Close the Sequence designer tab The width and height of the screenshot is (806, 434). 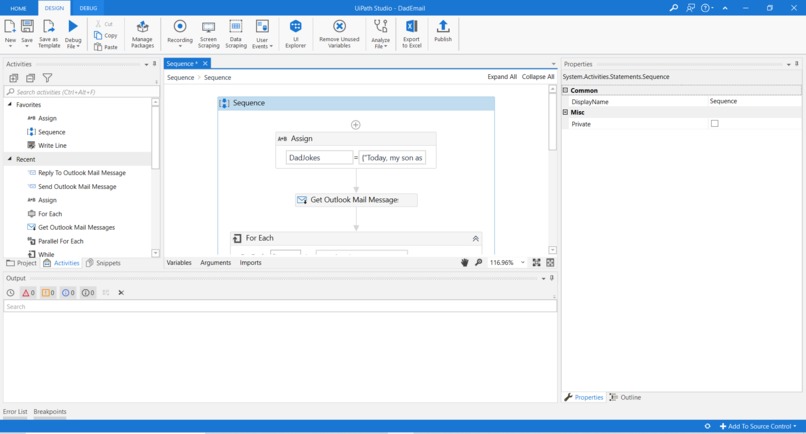[205, 63]
